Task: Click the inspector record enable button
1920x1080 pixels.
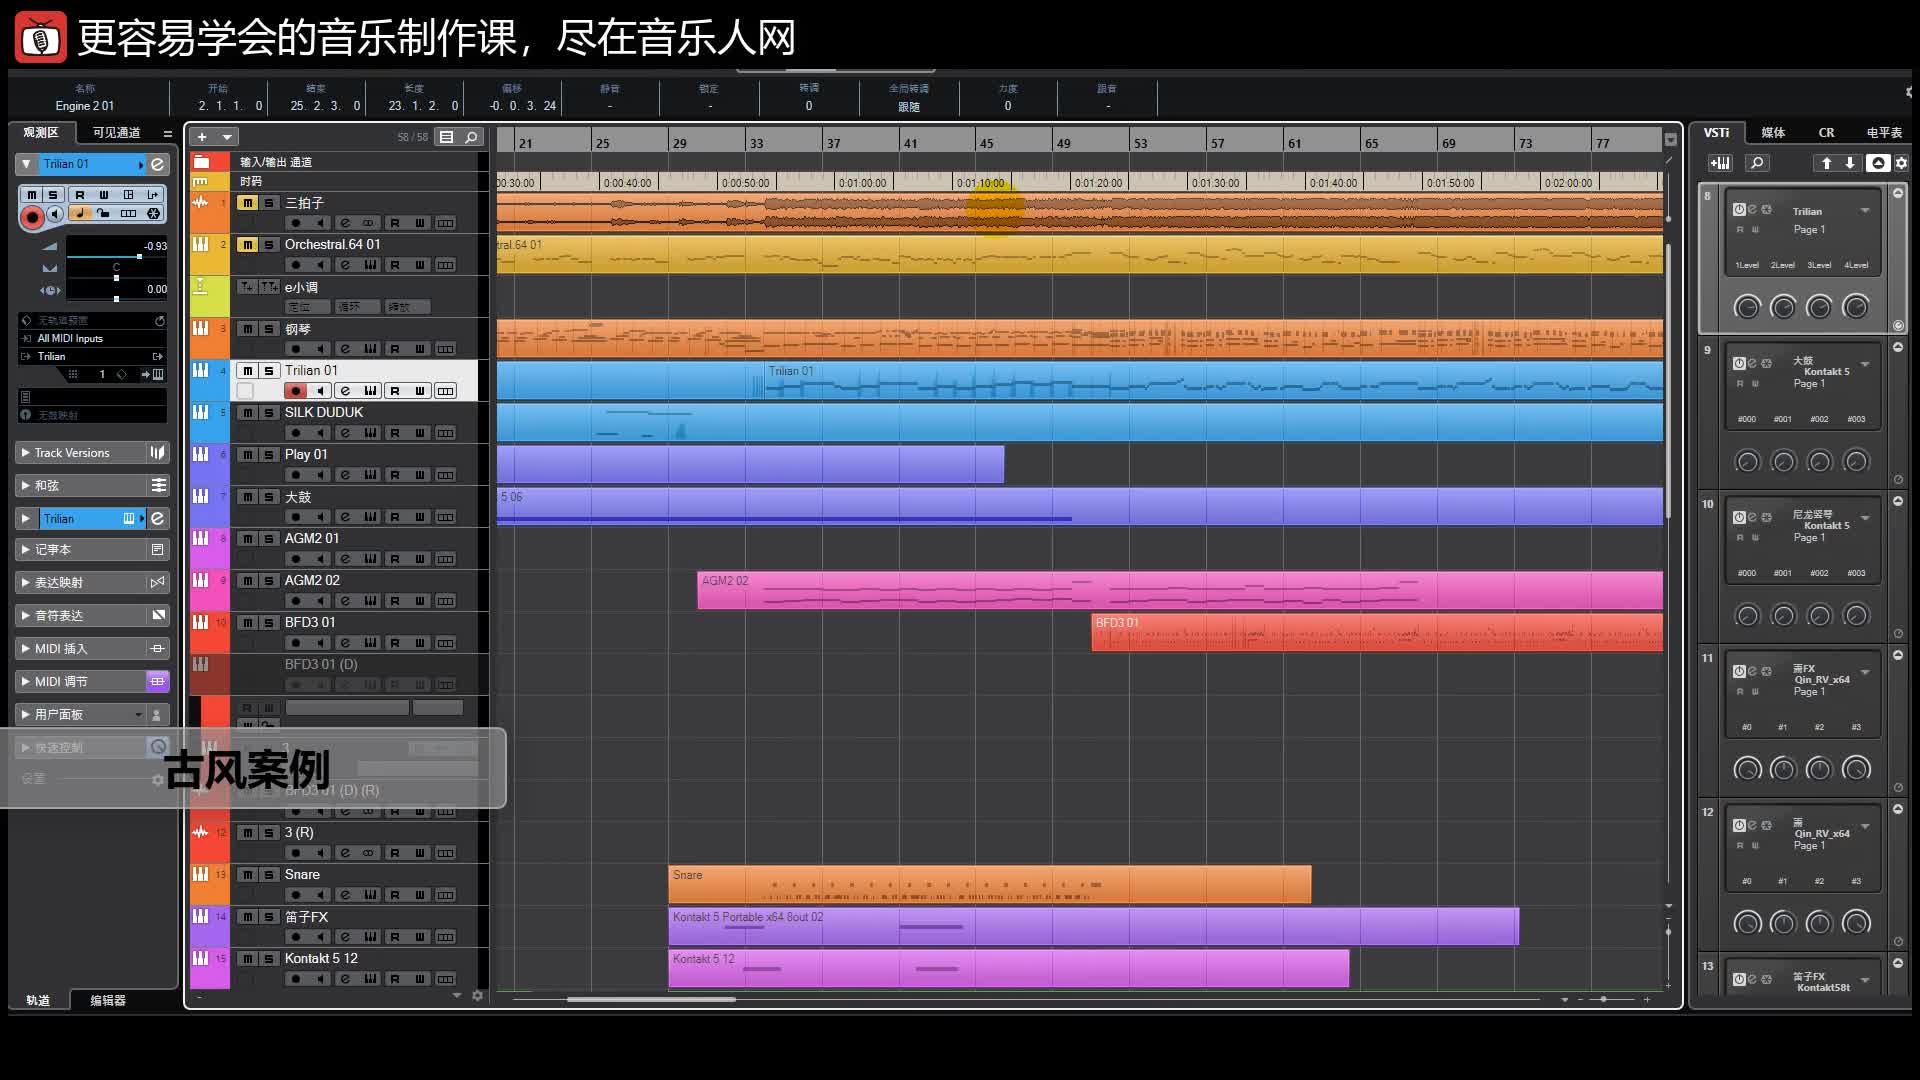Action: coord(32,216)
